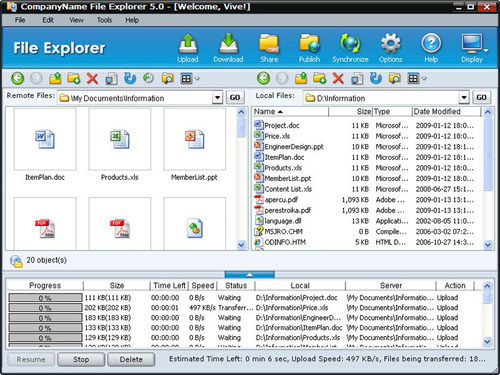This screenshot has height=375, width=500.
Task: Expand Remote Files view mode dropdown arrow
Action: (197, 79)
